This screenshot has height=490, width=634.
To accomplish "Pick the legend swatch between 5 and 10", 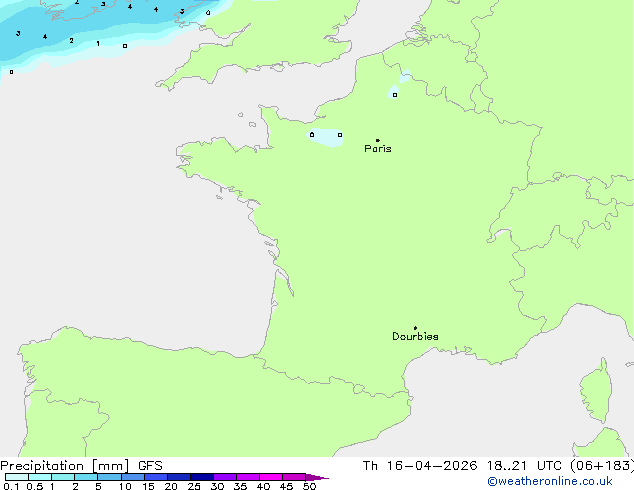I will pos(109,477).
